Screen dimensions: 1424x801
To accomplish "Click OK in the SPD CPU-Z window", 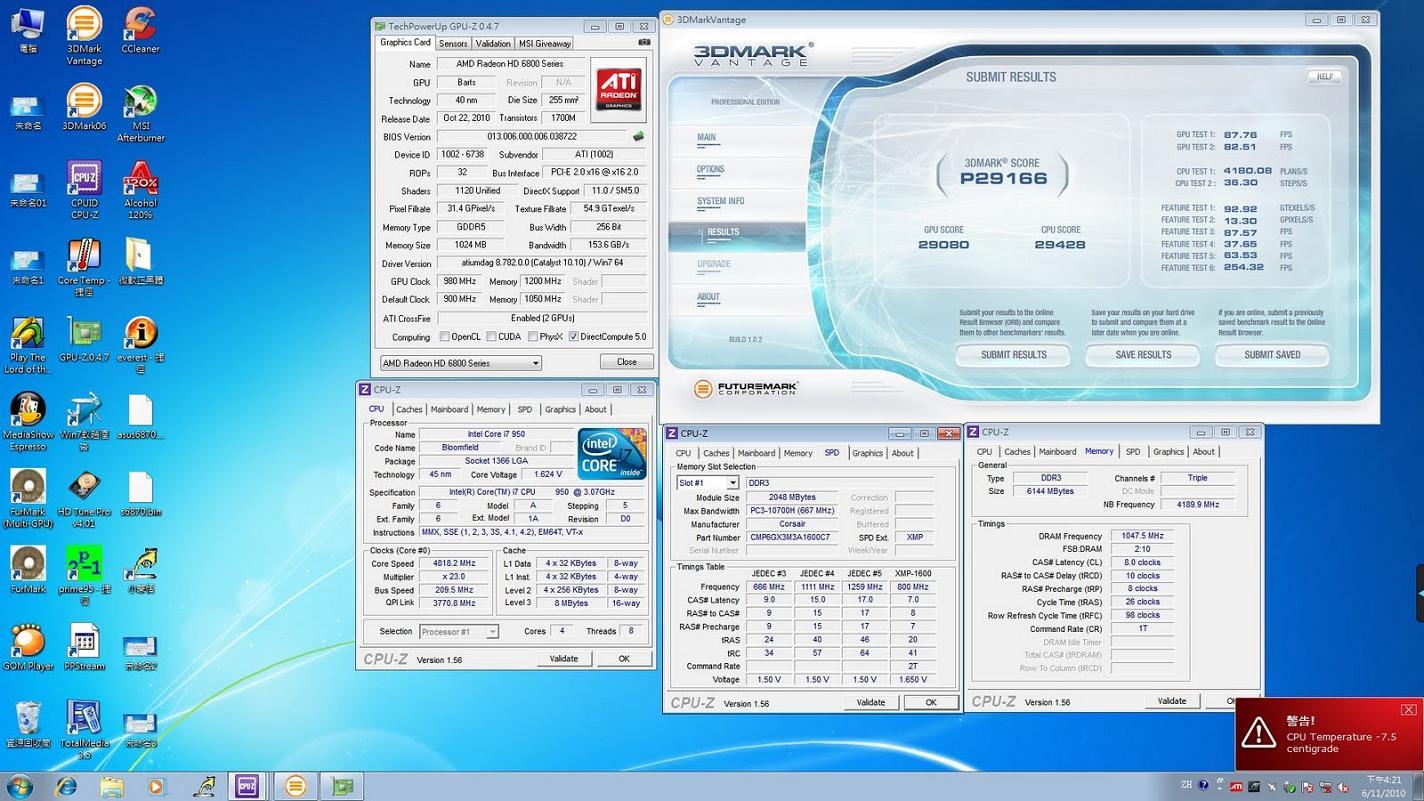I will click(x=931, y=703).
